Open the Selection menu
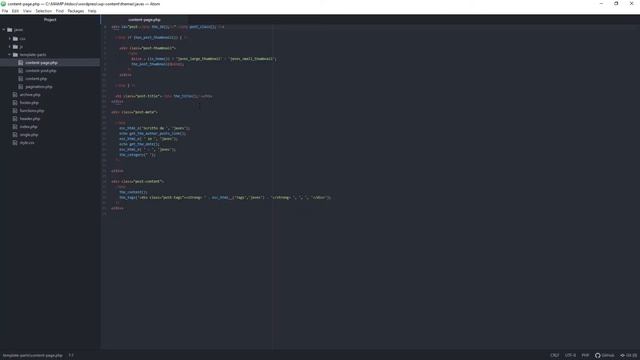The height and width of the screenshot is (360, 640). click(x=43, y=11)
